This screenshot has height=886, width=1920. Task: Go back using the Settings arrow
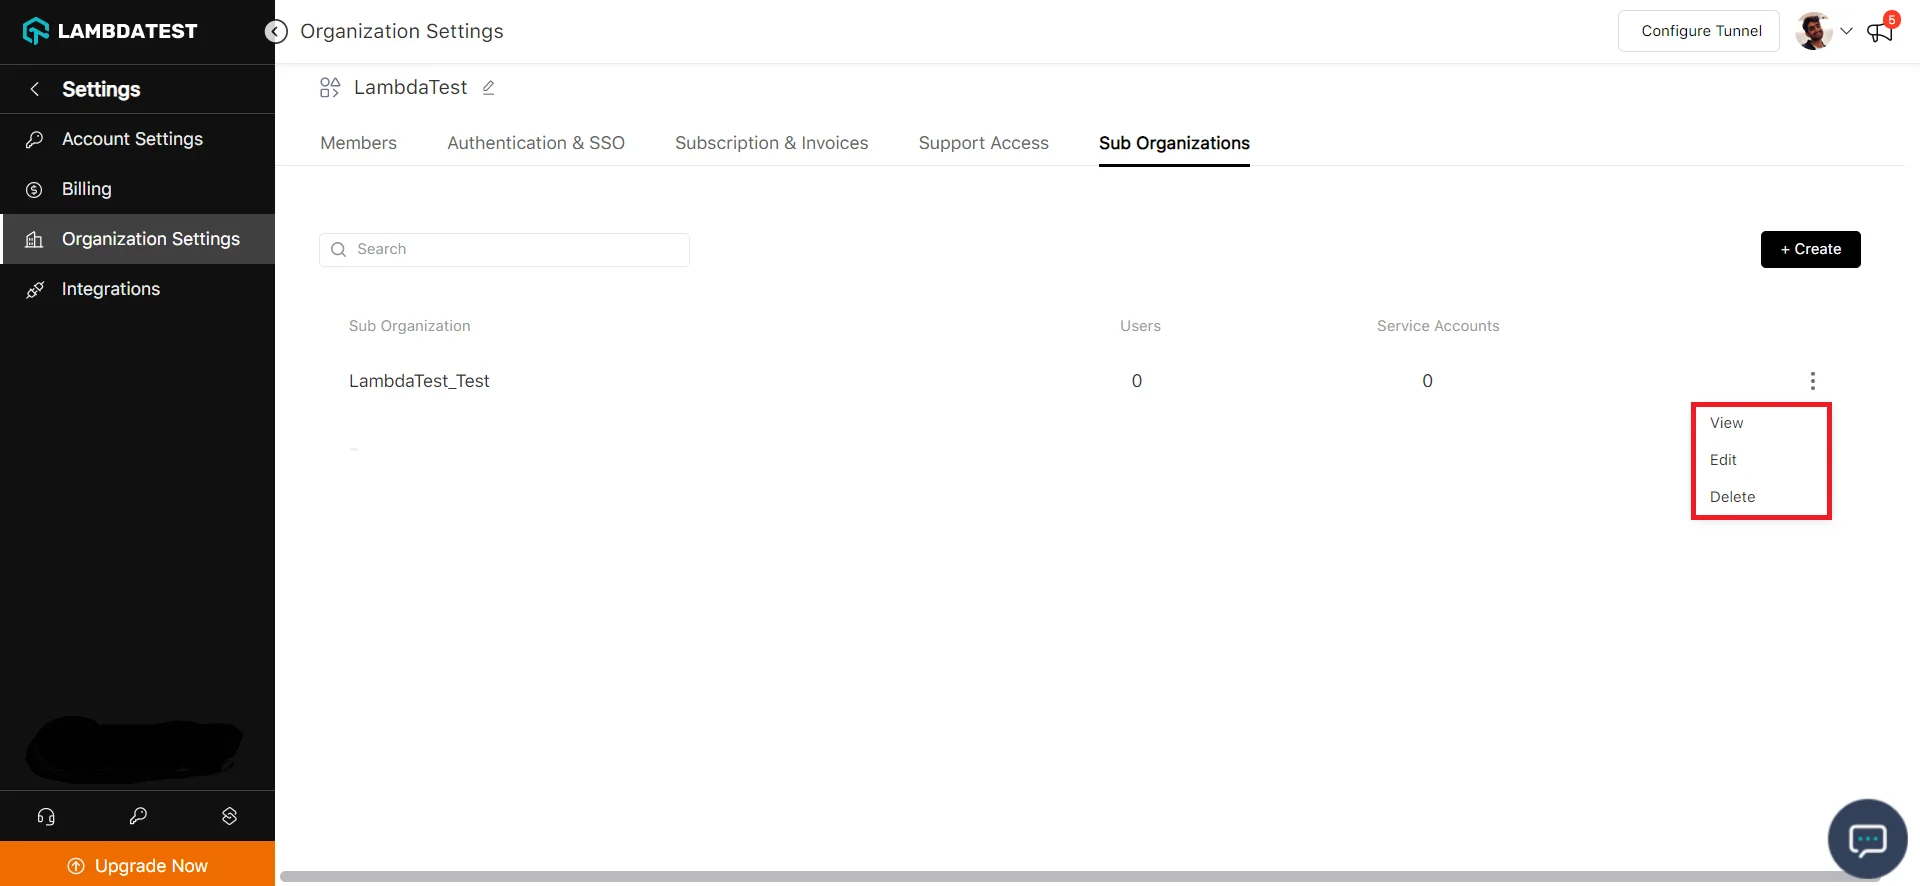pos(35,89)
